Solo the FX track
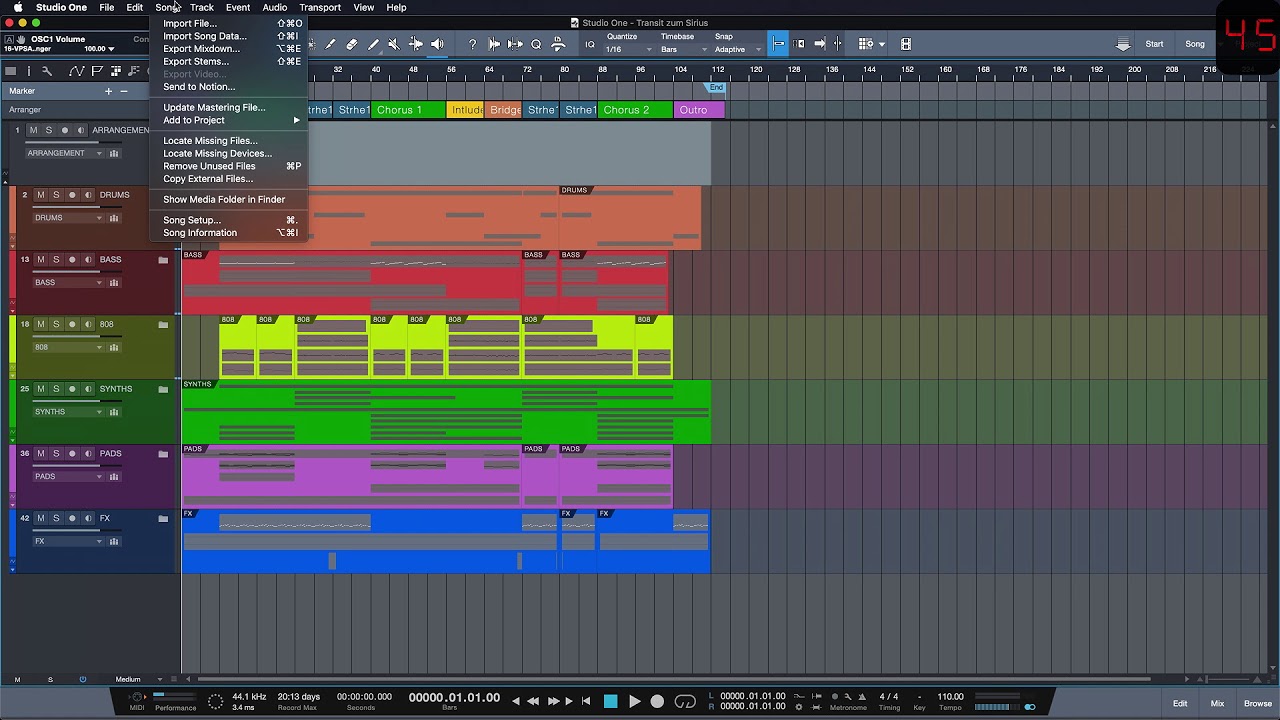1280x720 pixels. (56, 519)
